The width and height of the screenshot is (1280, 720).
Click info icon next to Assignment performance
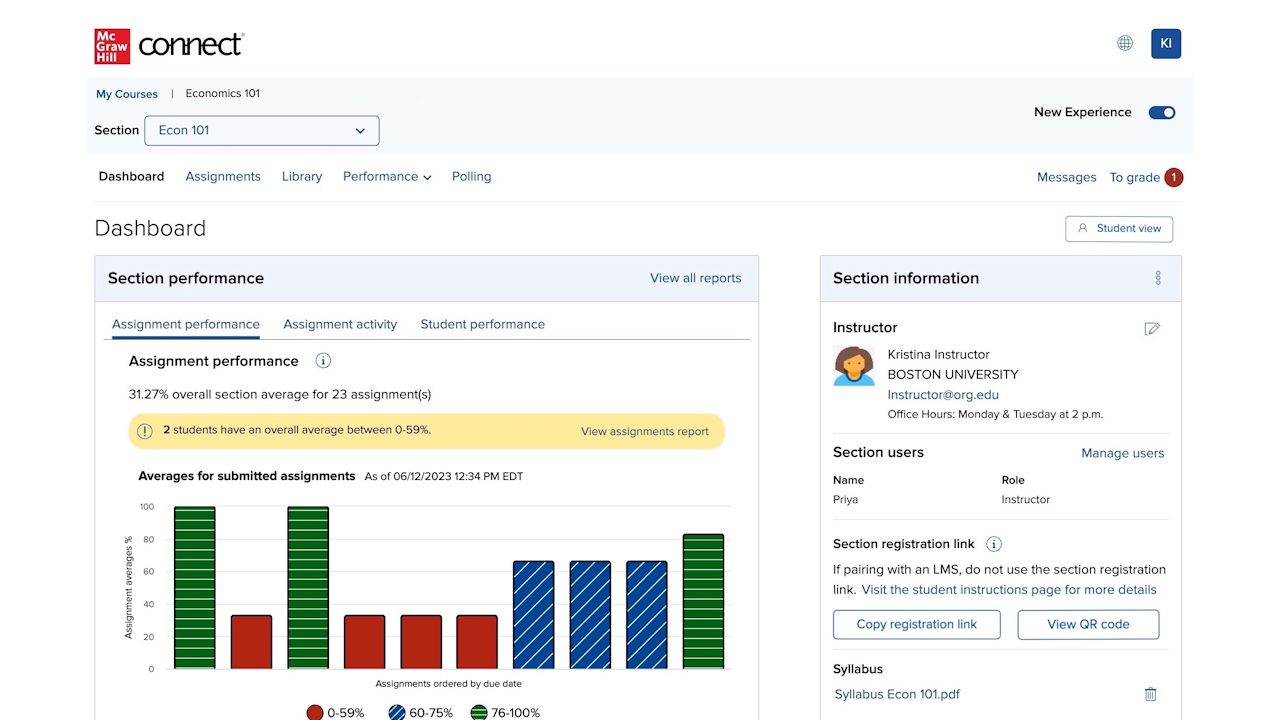pyautogui.click(x=323, y=361)
